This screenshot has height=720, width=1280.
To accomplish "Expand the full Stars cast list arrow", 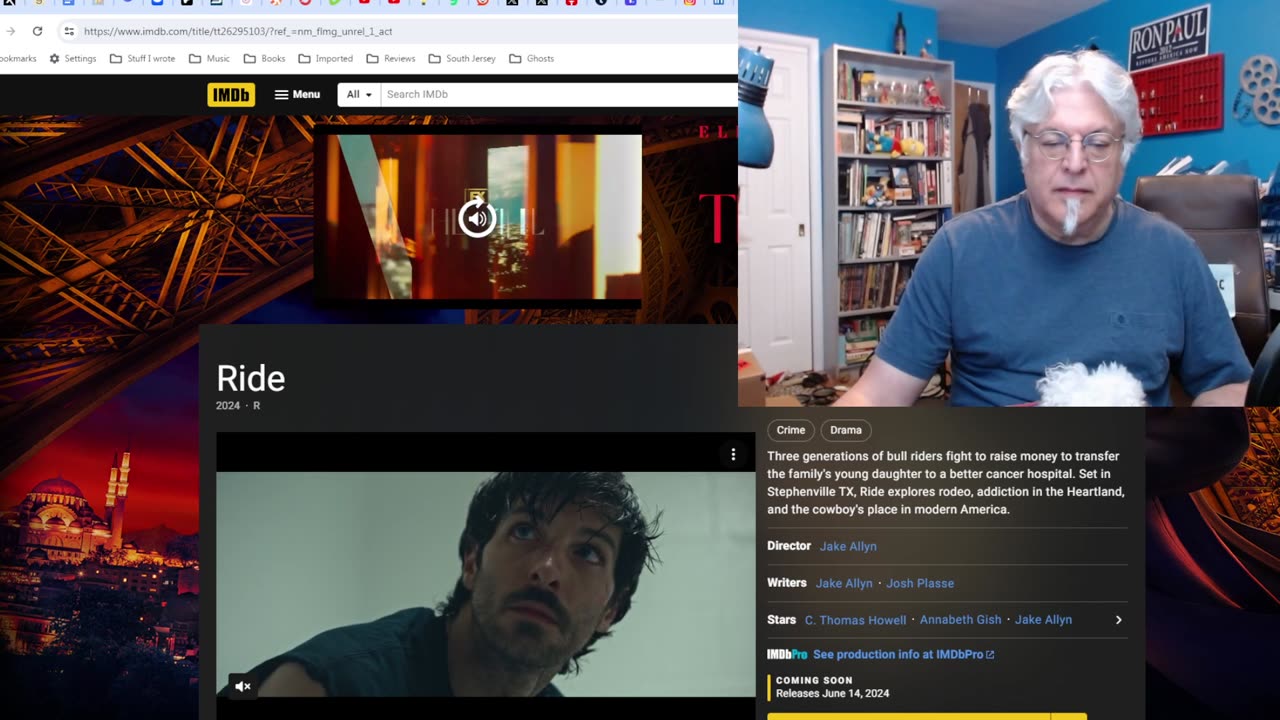I will point(1118,620).
